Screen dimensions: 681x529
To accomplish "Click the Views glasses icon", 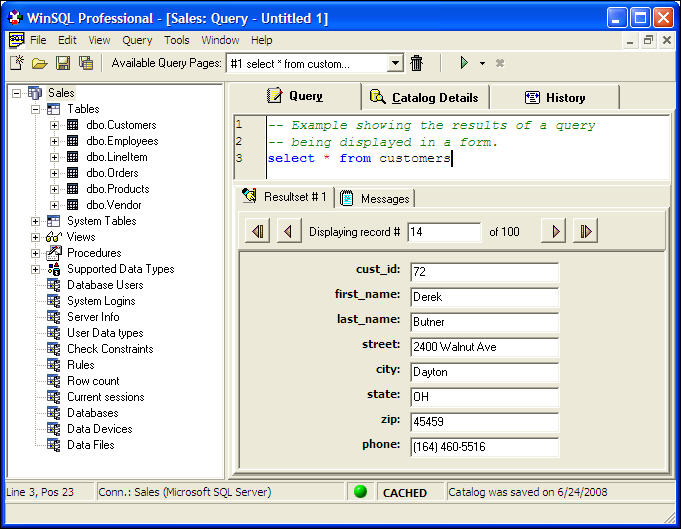I will point(53,237).
